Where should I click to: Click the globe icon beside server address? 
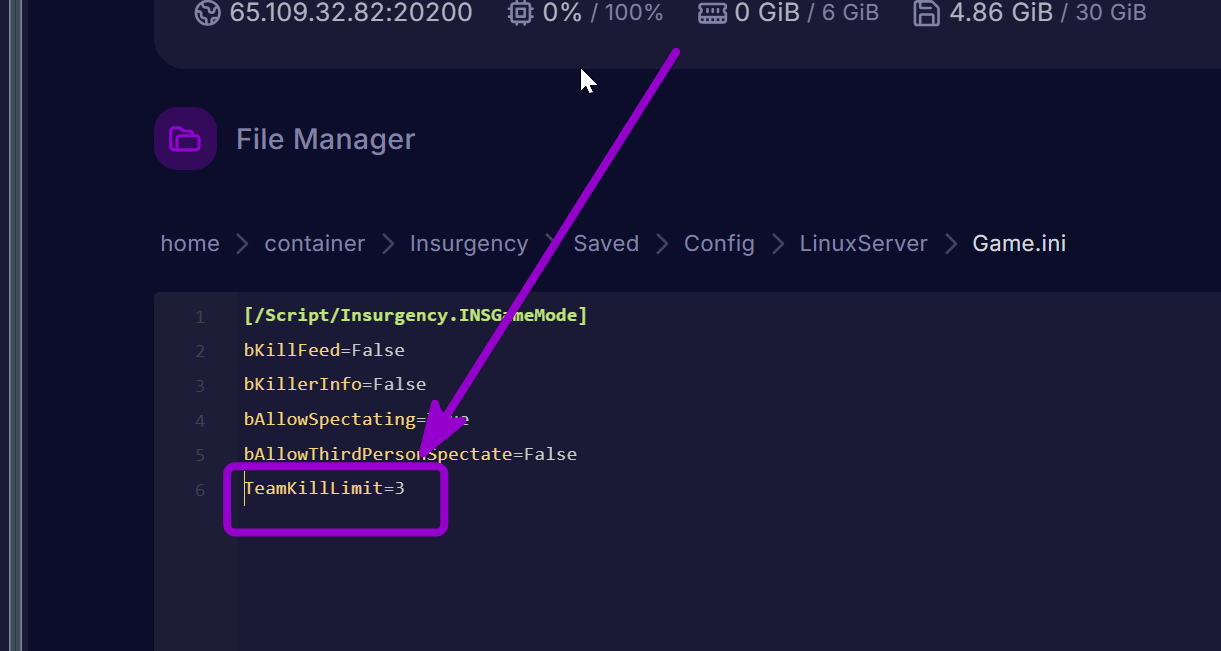207,13
